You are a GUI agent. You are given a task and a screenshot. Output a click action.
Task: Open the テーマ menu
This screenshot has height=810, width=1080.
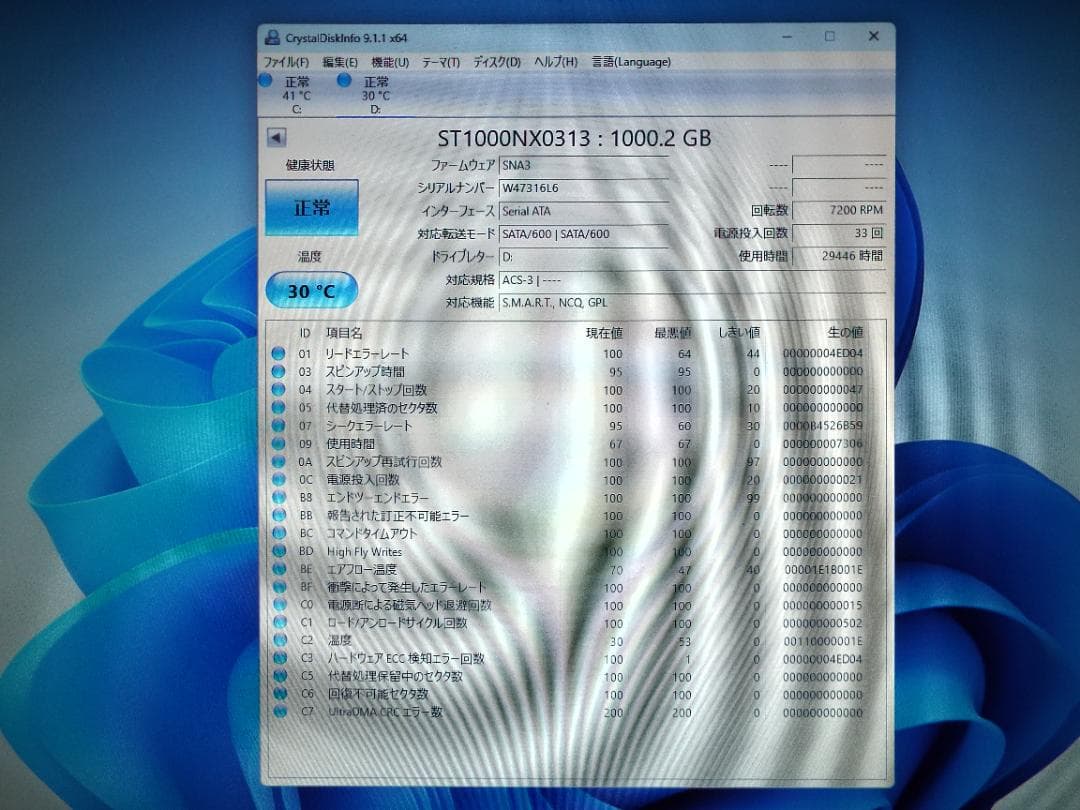[x=440, y=61]
